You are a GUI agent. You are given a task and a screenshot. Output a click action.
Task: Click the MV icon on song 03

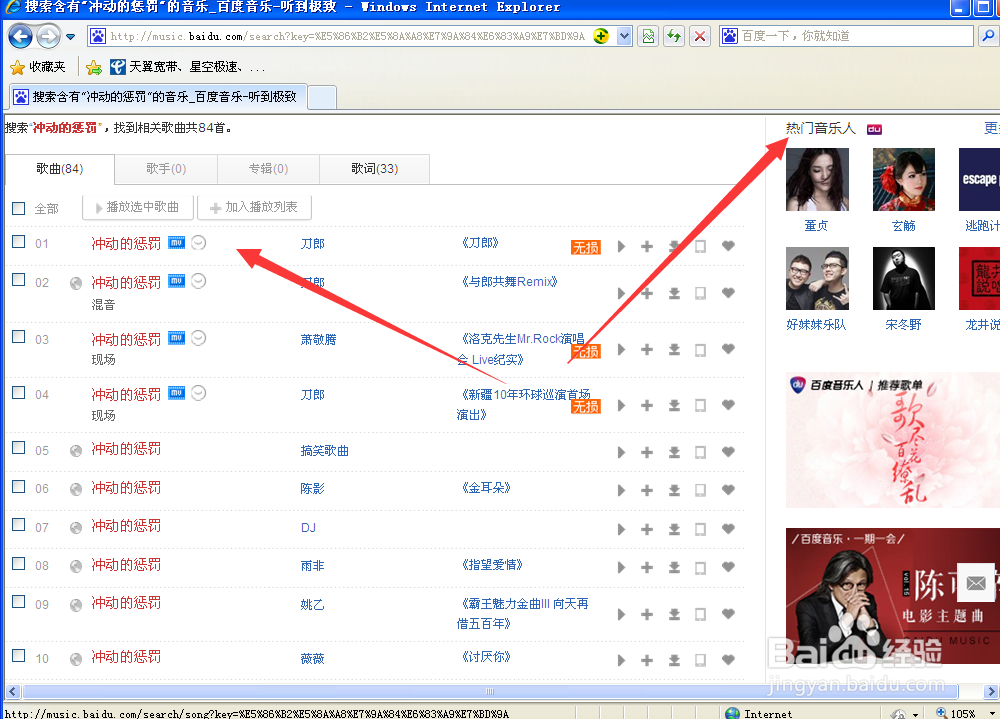pyautogui.click(x=176, y=338)
